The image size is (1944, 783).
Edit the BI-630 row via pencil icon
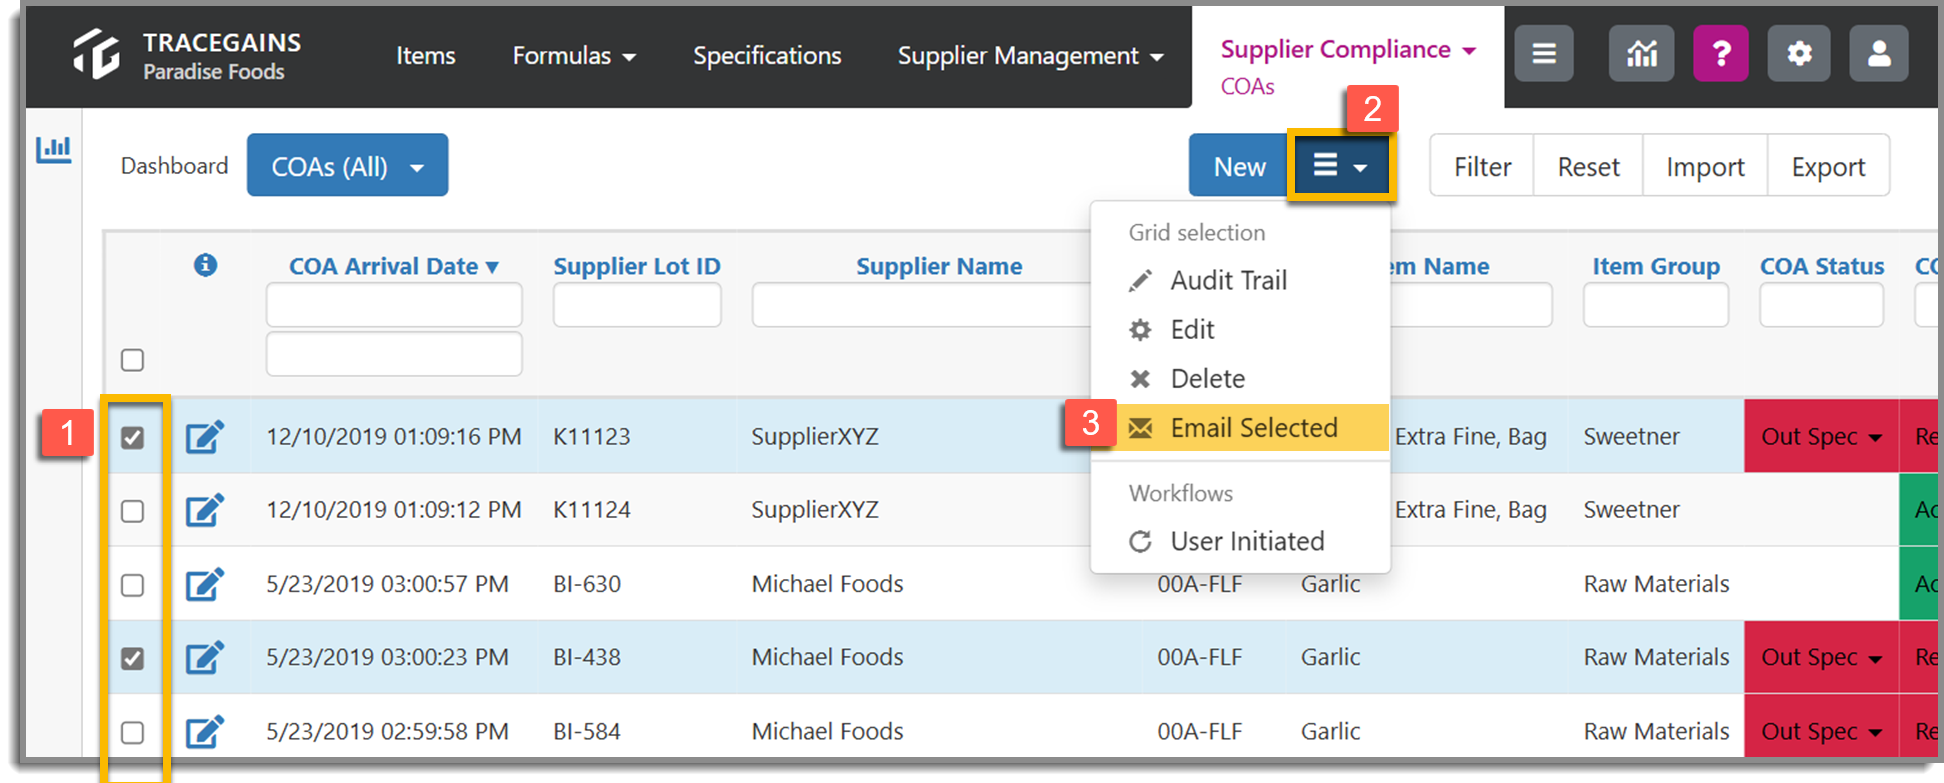click(x=205, y=584)
